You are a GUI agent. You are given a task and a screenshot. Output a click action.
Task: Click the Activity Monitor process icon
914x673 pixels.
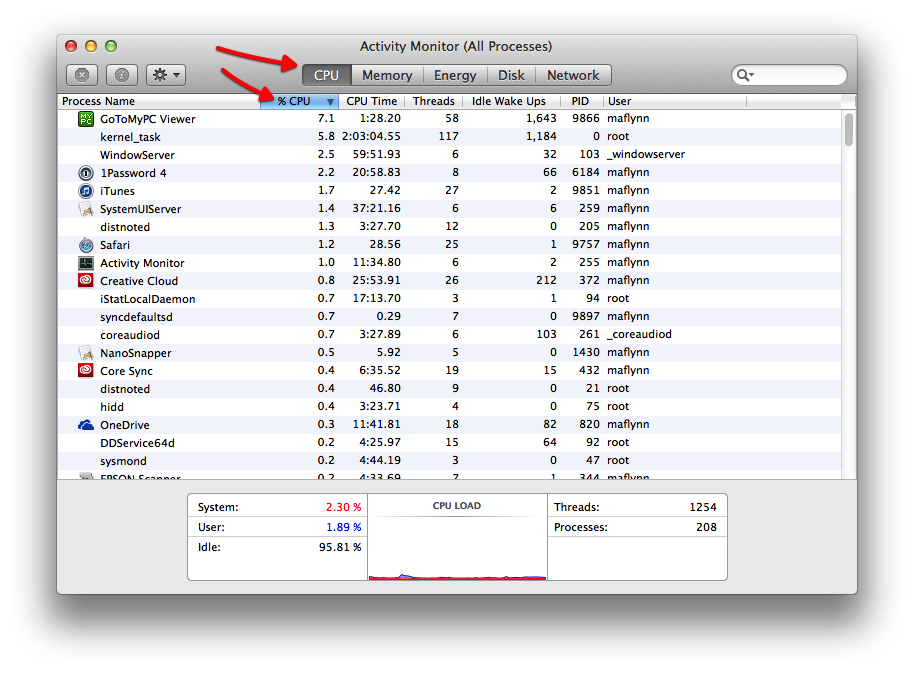pyautogui.click(x=86, y=263)
